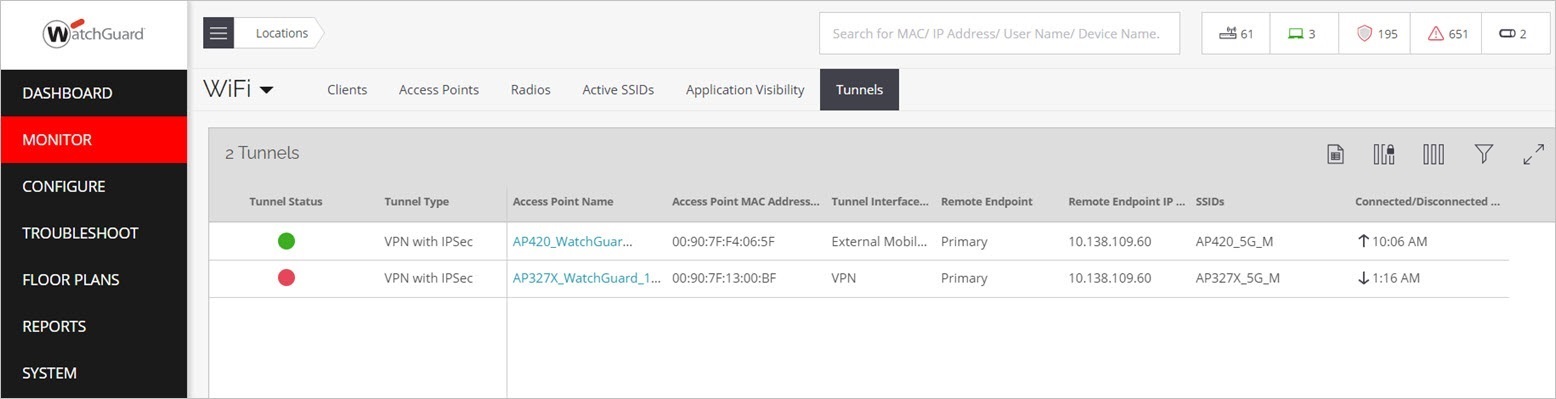Open security shield alerts 195
This screenshot has width=1556, height=399.
tap(1376, 33)
